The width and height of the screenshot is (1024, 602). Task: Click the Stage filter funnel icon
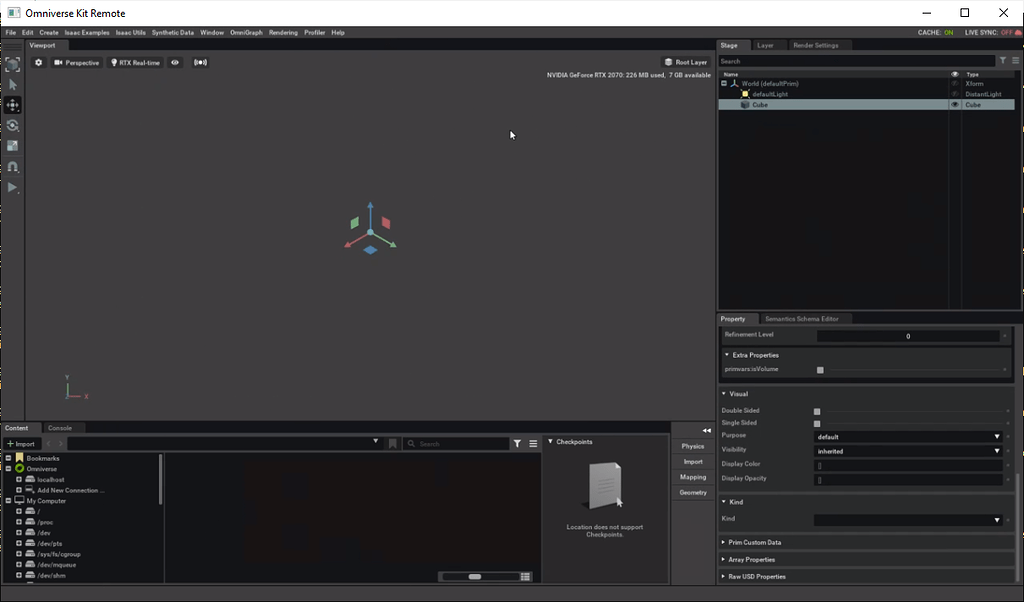1003,61
